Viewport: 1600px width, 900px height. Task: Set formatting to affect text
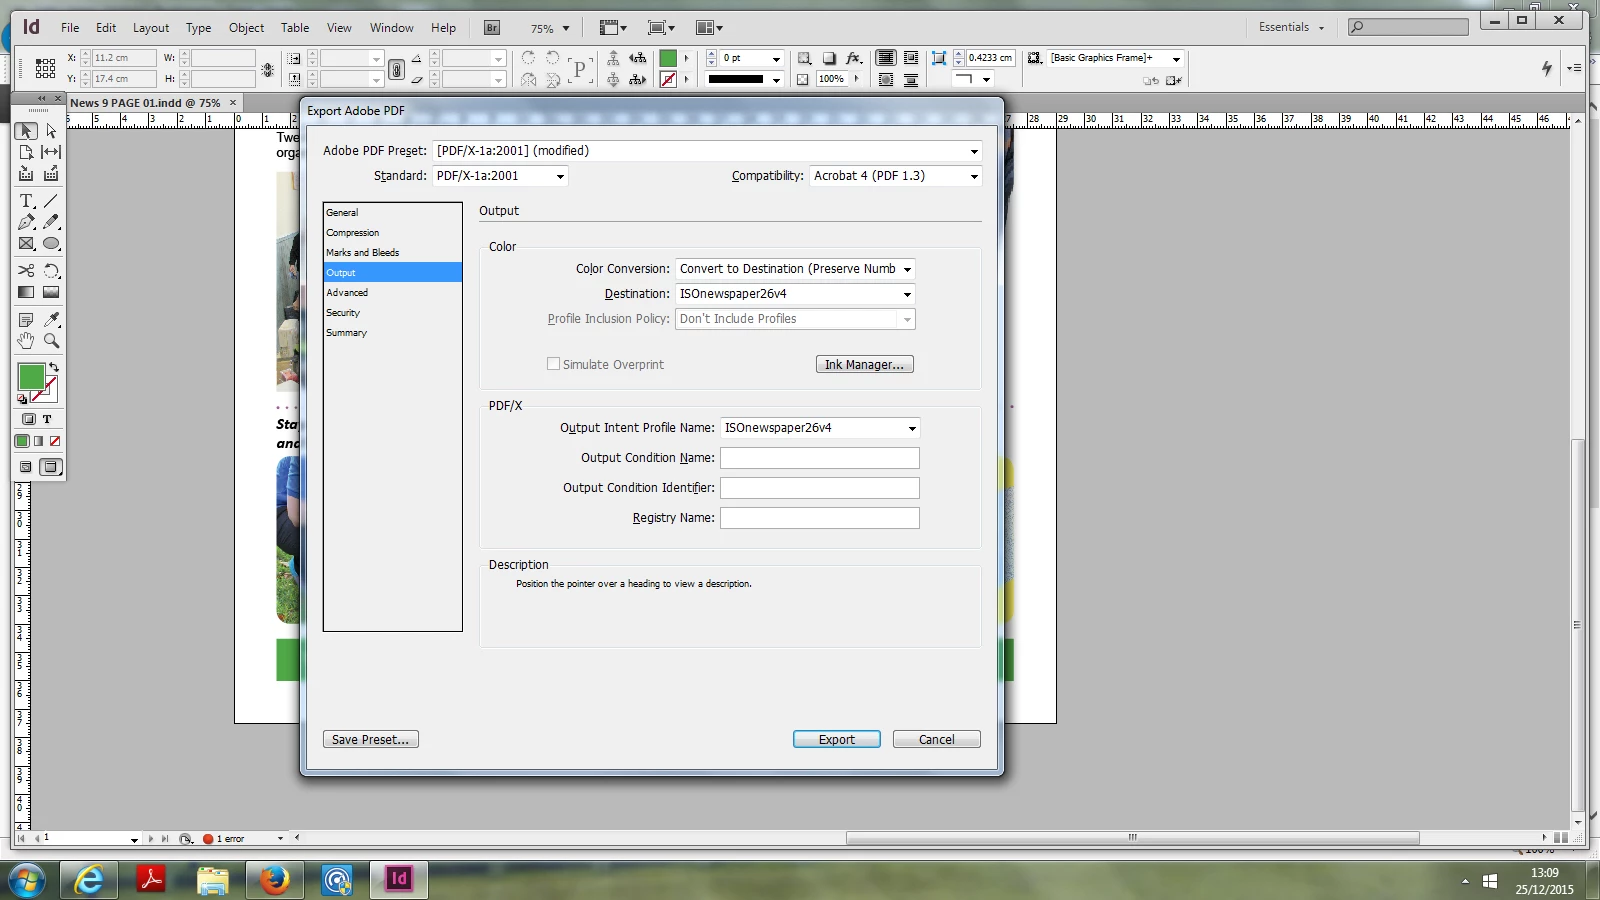coord(47,419)
